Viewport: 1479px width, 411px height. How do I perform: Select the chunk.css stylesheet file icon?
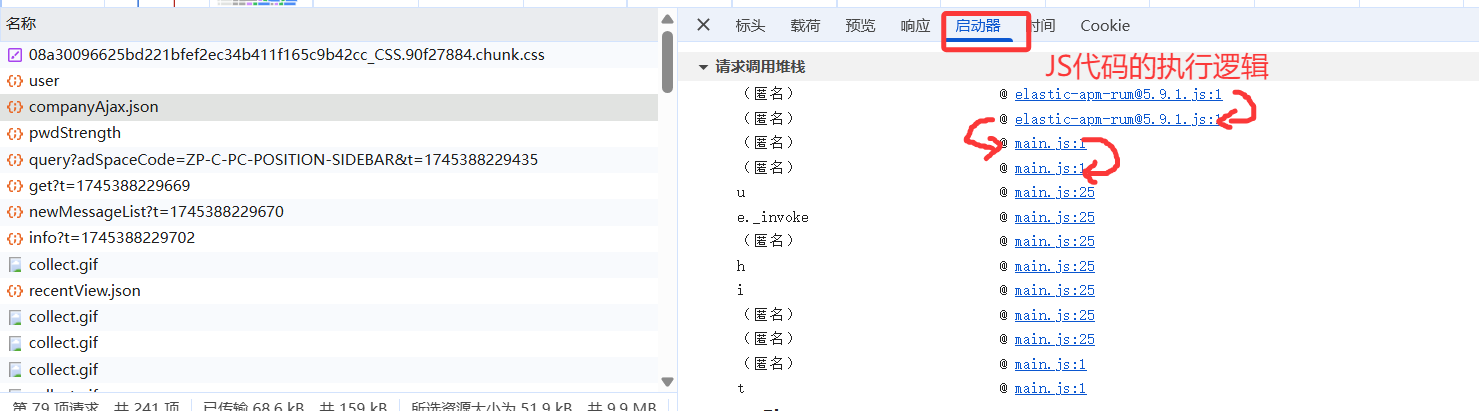tap(15, 55)
